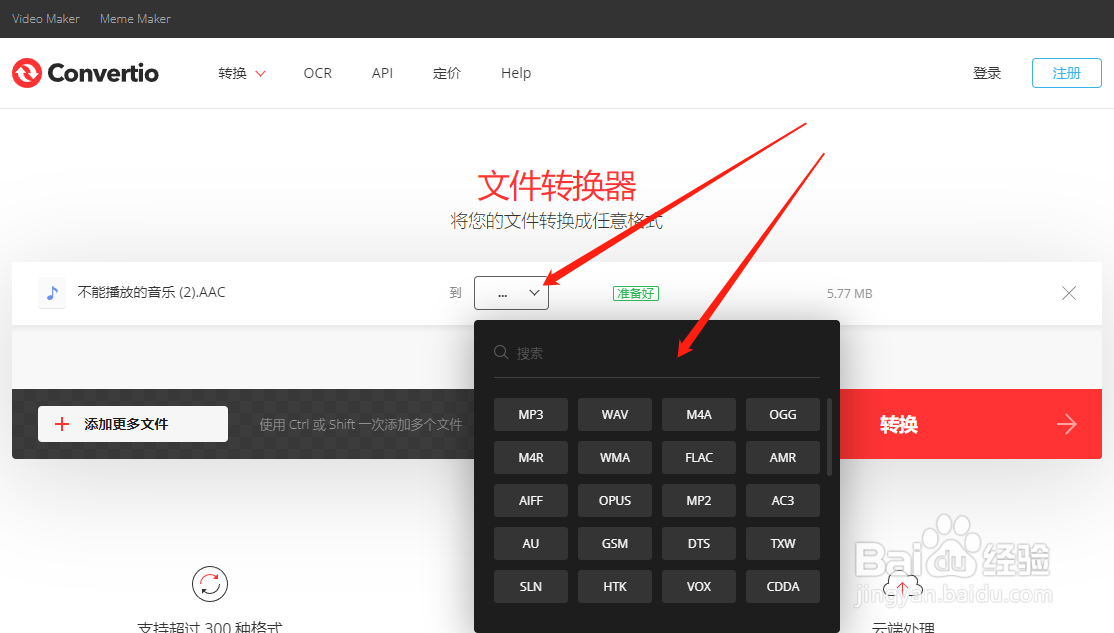Go to the Help section
Screen dimensions: 1114x633
pos(516,73)
